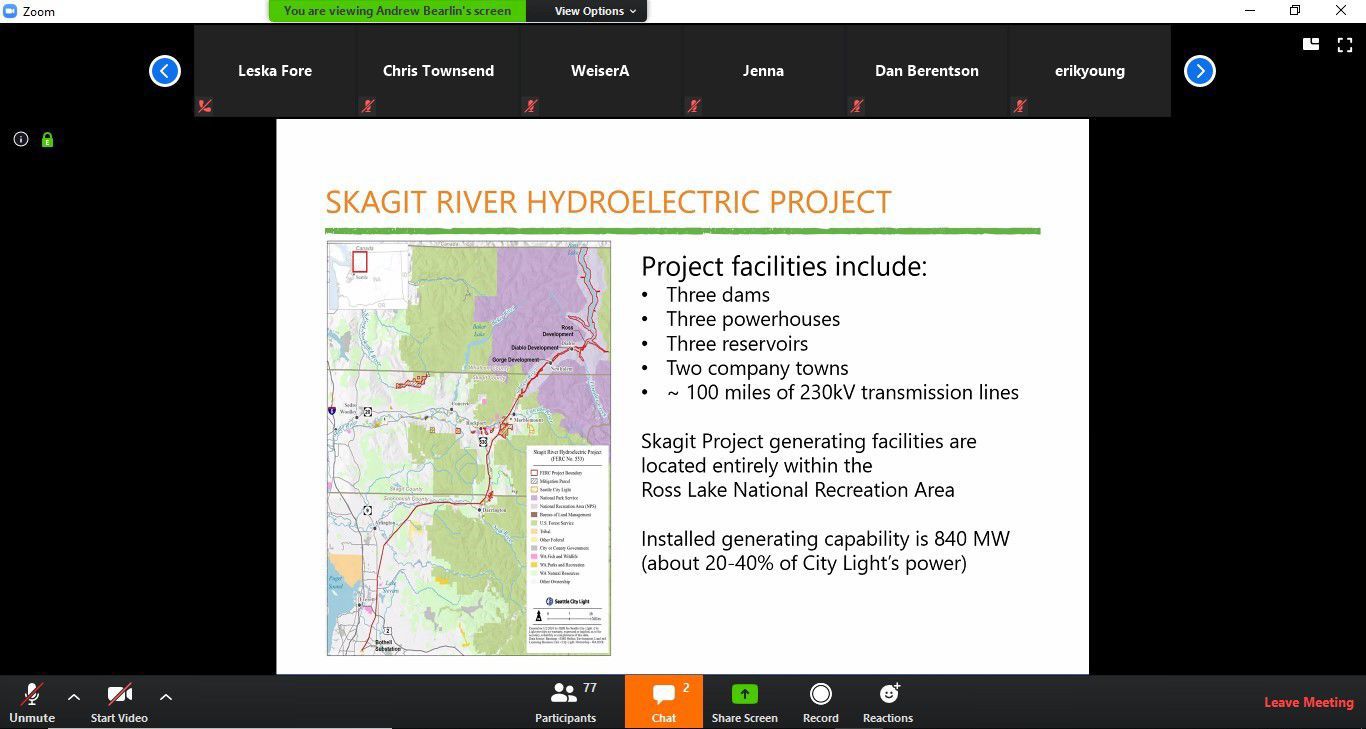Open the Chat panel

(664, 702)
